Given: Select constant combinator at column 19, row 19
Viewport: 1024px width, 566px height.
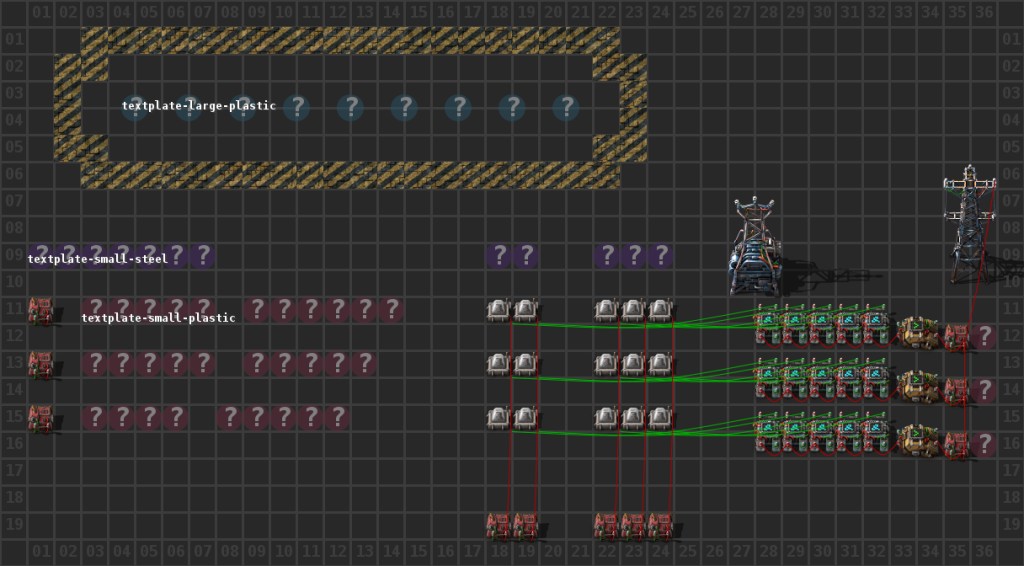Looking at the screenshot, I should pos(526,526).
